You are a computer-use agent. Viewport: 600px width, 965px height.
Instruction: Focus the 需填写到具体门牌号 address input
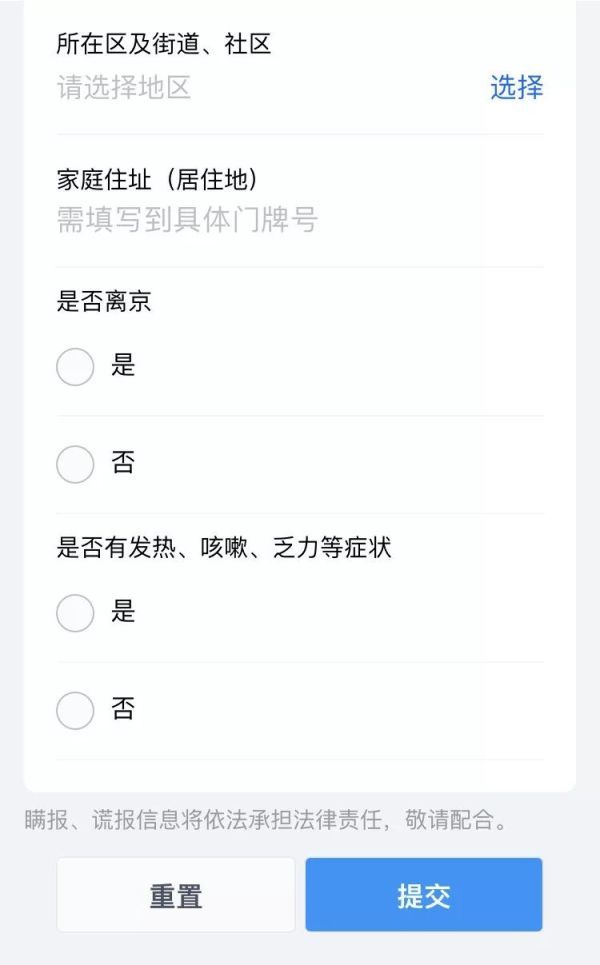[x=187, y=220]
